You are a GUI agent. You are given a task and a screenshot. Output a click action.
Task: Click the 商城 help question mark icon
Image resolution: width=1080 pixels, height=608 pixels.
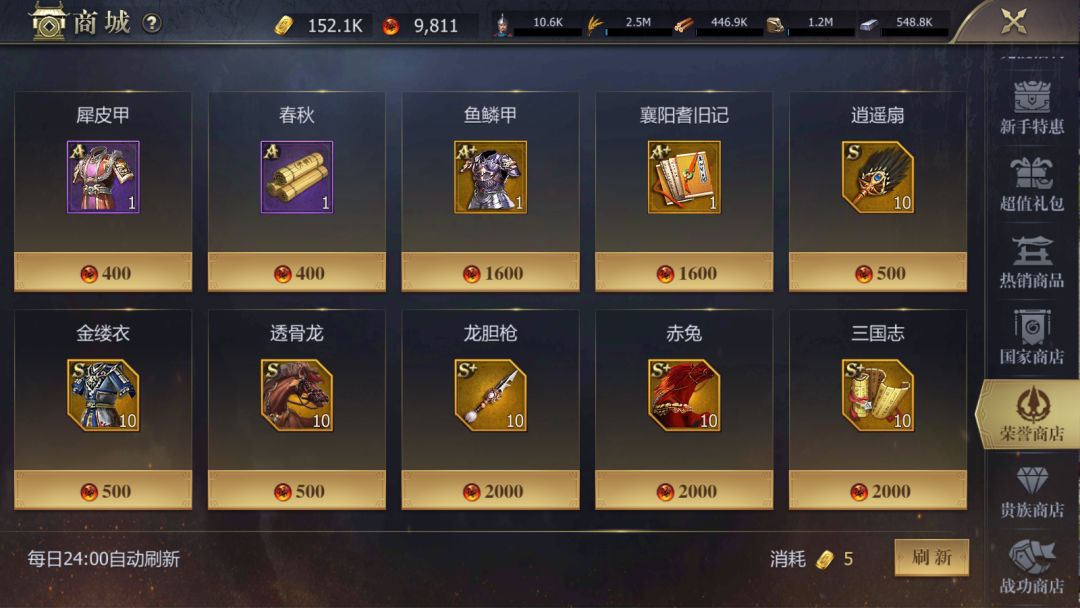pyautogui.click(x=152, y=23)
